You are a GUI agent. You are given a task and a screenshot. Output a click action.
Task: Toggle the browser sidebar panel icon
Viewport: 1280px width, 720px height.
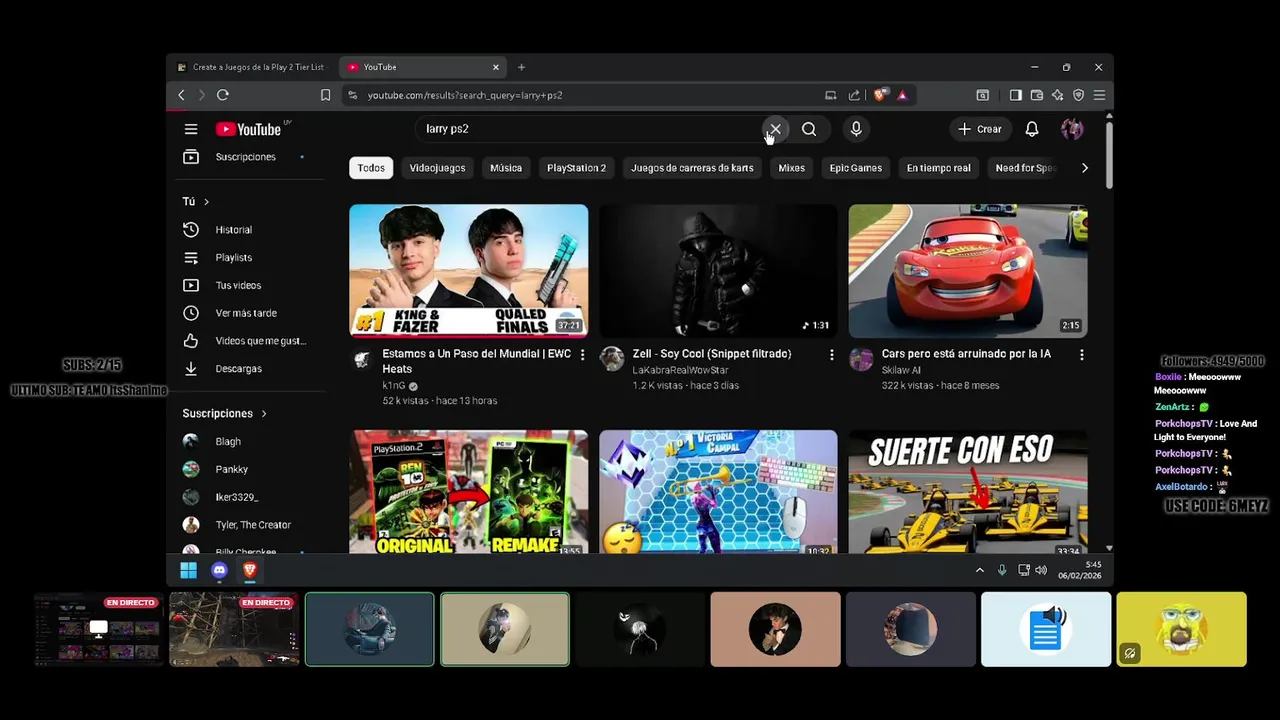click(x=1015, y=95)
